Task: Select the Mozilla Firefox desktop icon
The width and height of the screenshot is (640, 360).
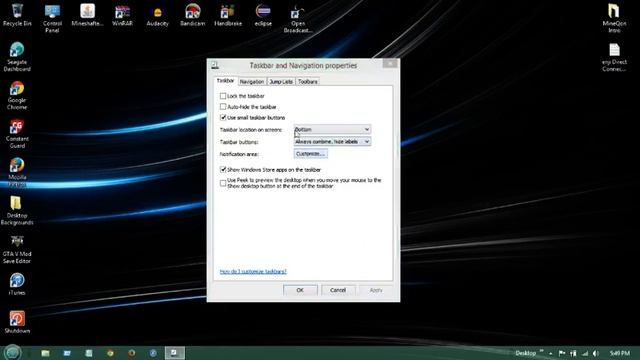Action: click(x=17, y=172)
